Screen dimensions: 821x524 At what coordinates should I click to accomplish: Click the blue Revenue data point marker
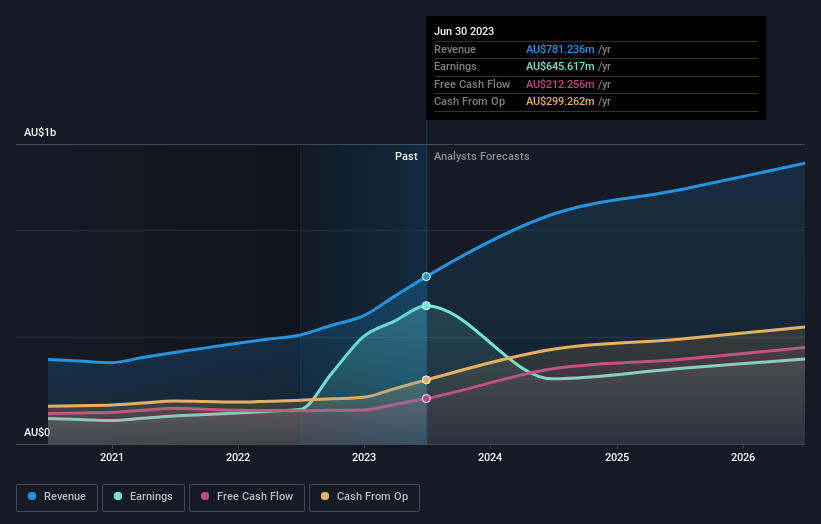point(426,276)
